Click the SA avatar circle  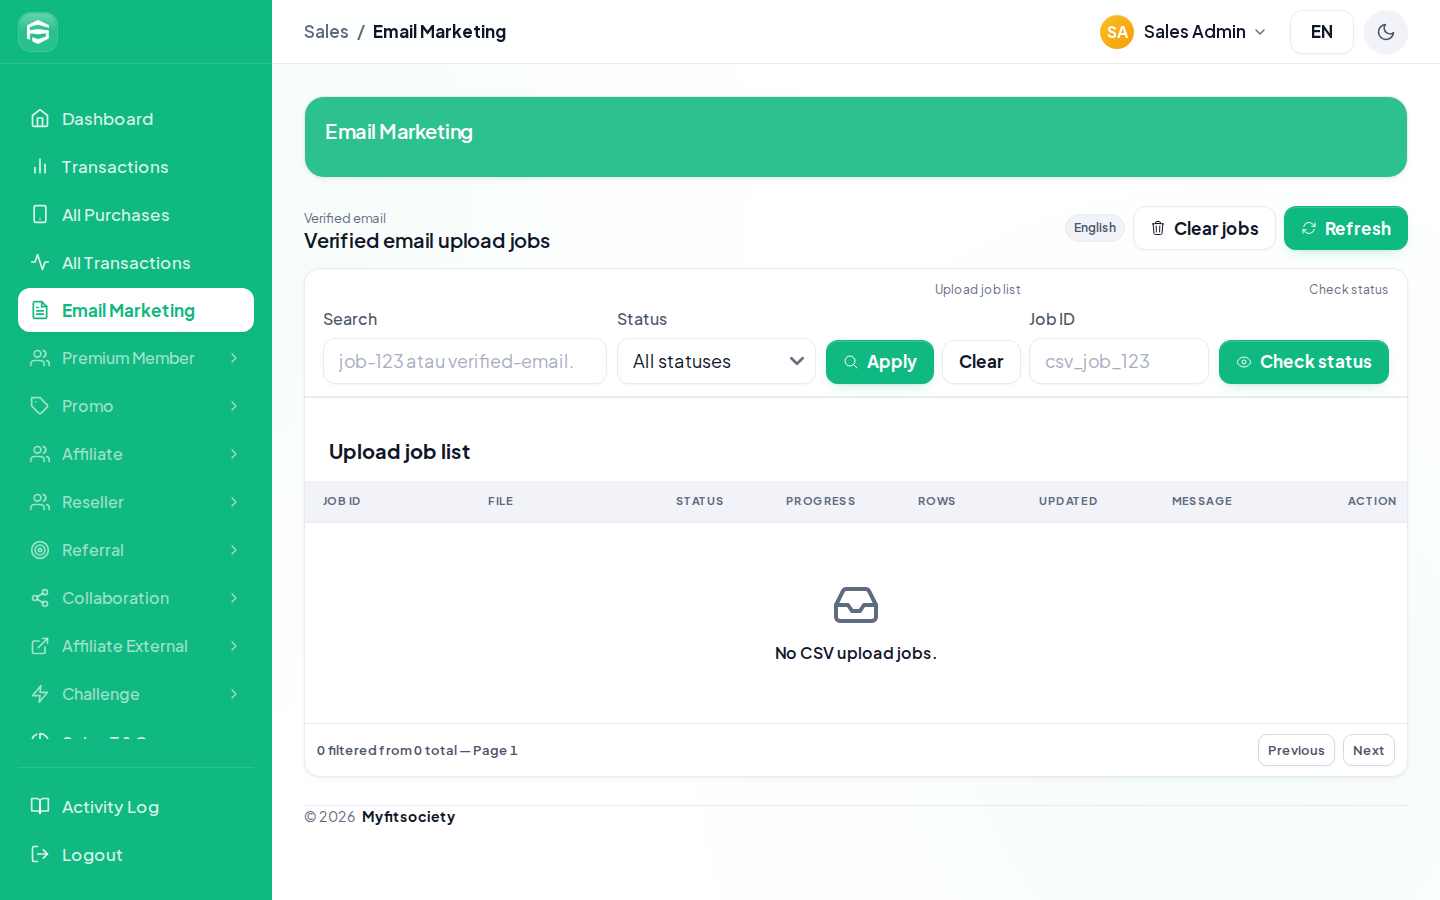point(1117,32)
